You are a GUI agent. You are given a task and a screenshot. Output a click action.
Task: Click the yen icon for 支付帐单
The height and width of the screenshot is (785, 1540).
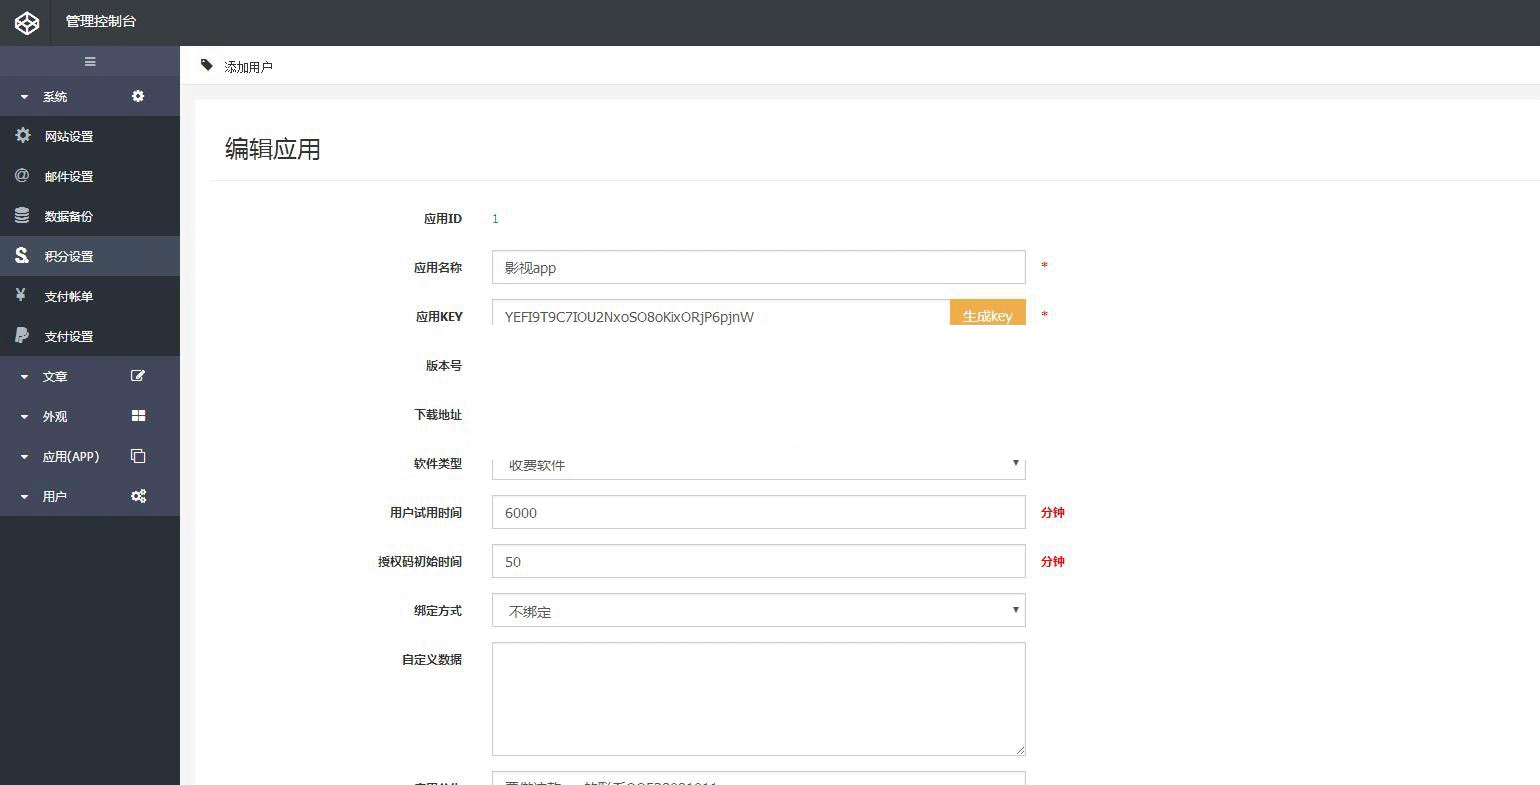[21, 295]
